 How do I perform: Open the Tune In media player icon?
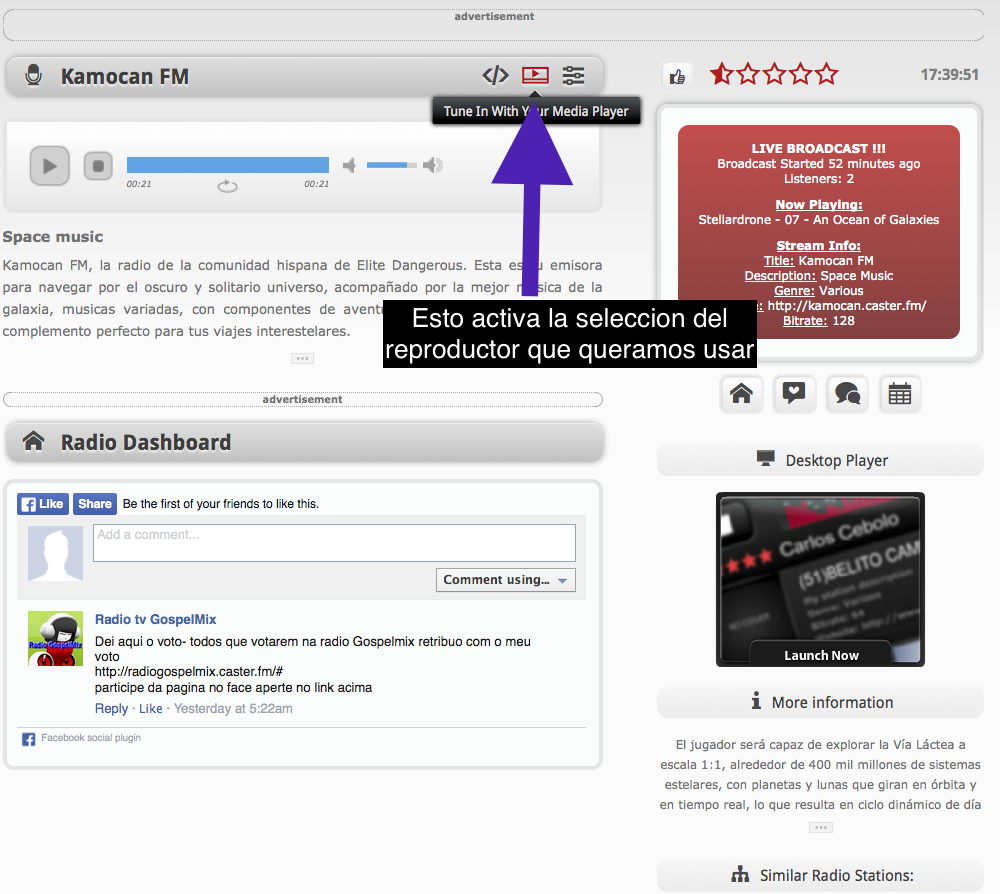coord(535,75)
